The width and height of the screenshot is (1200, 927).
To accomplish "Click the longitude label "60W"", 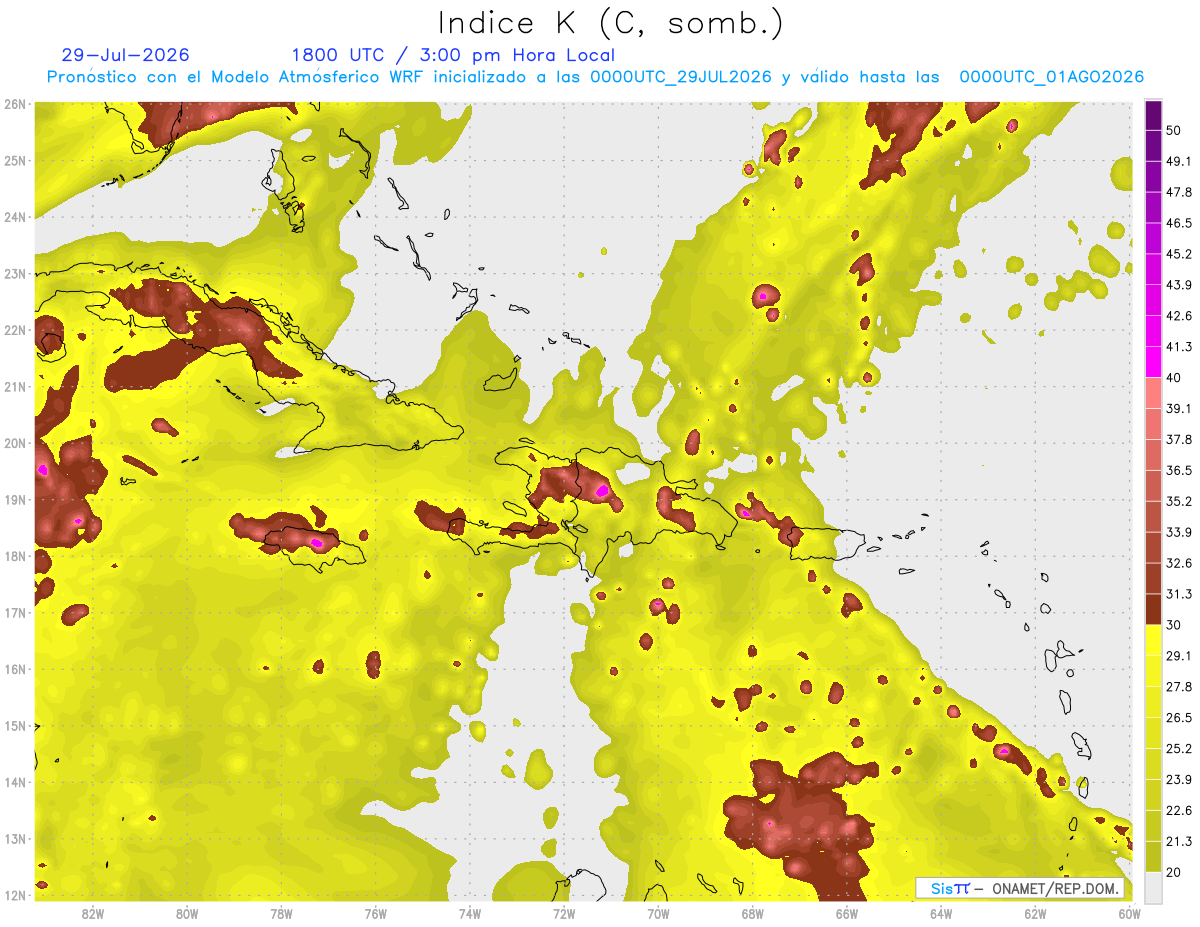I will click(x=1130, y=913).
